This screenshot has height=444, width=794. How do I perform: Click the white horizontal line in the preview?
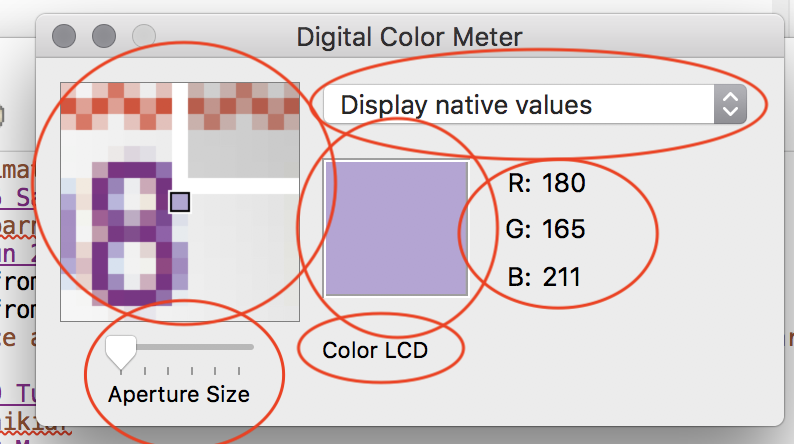pos(245,185)
